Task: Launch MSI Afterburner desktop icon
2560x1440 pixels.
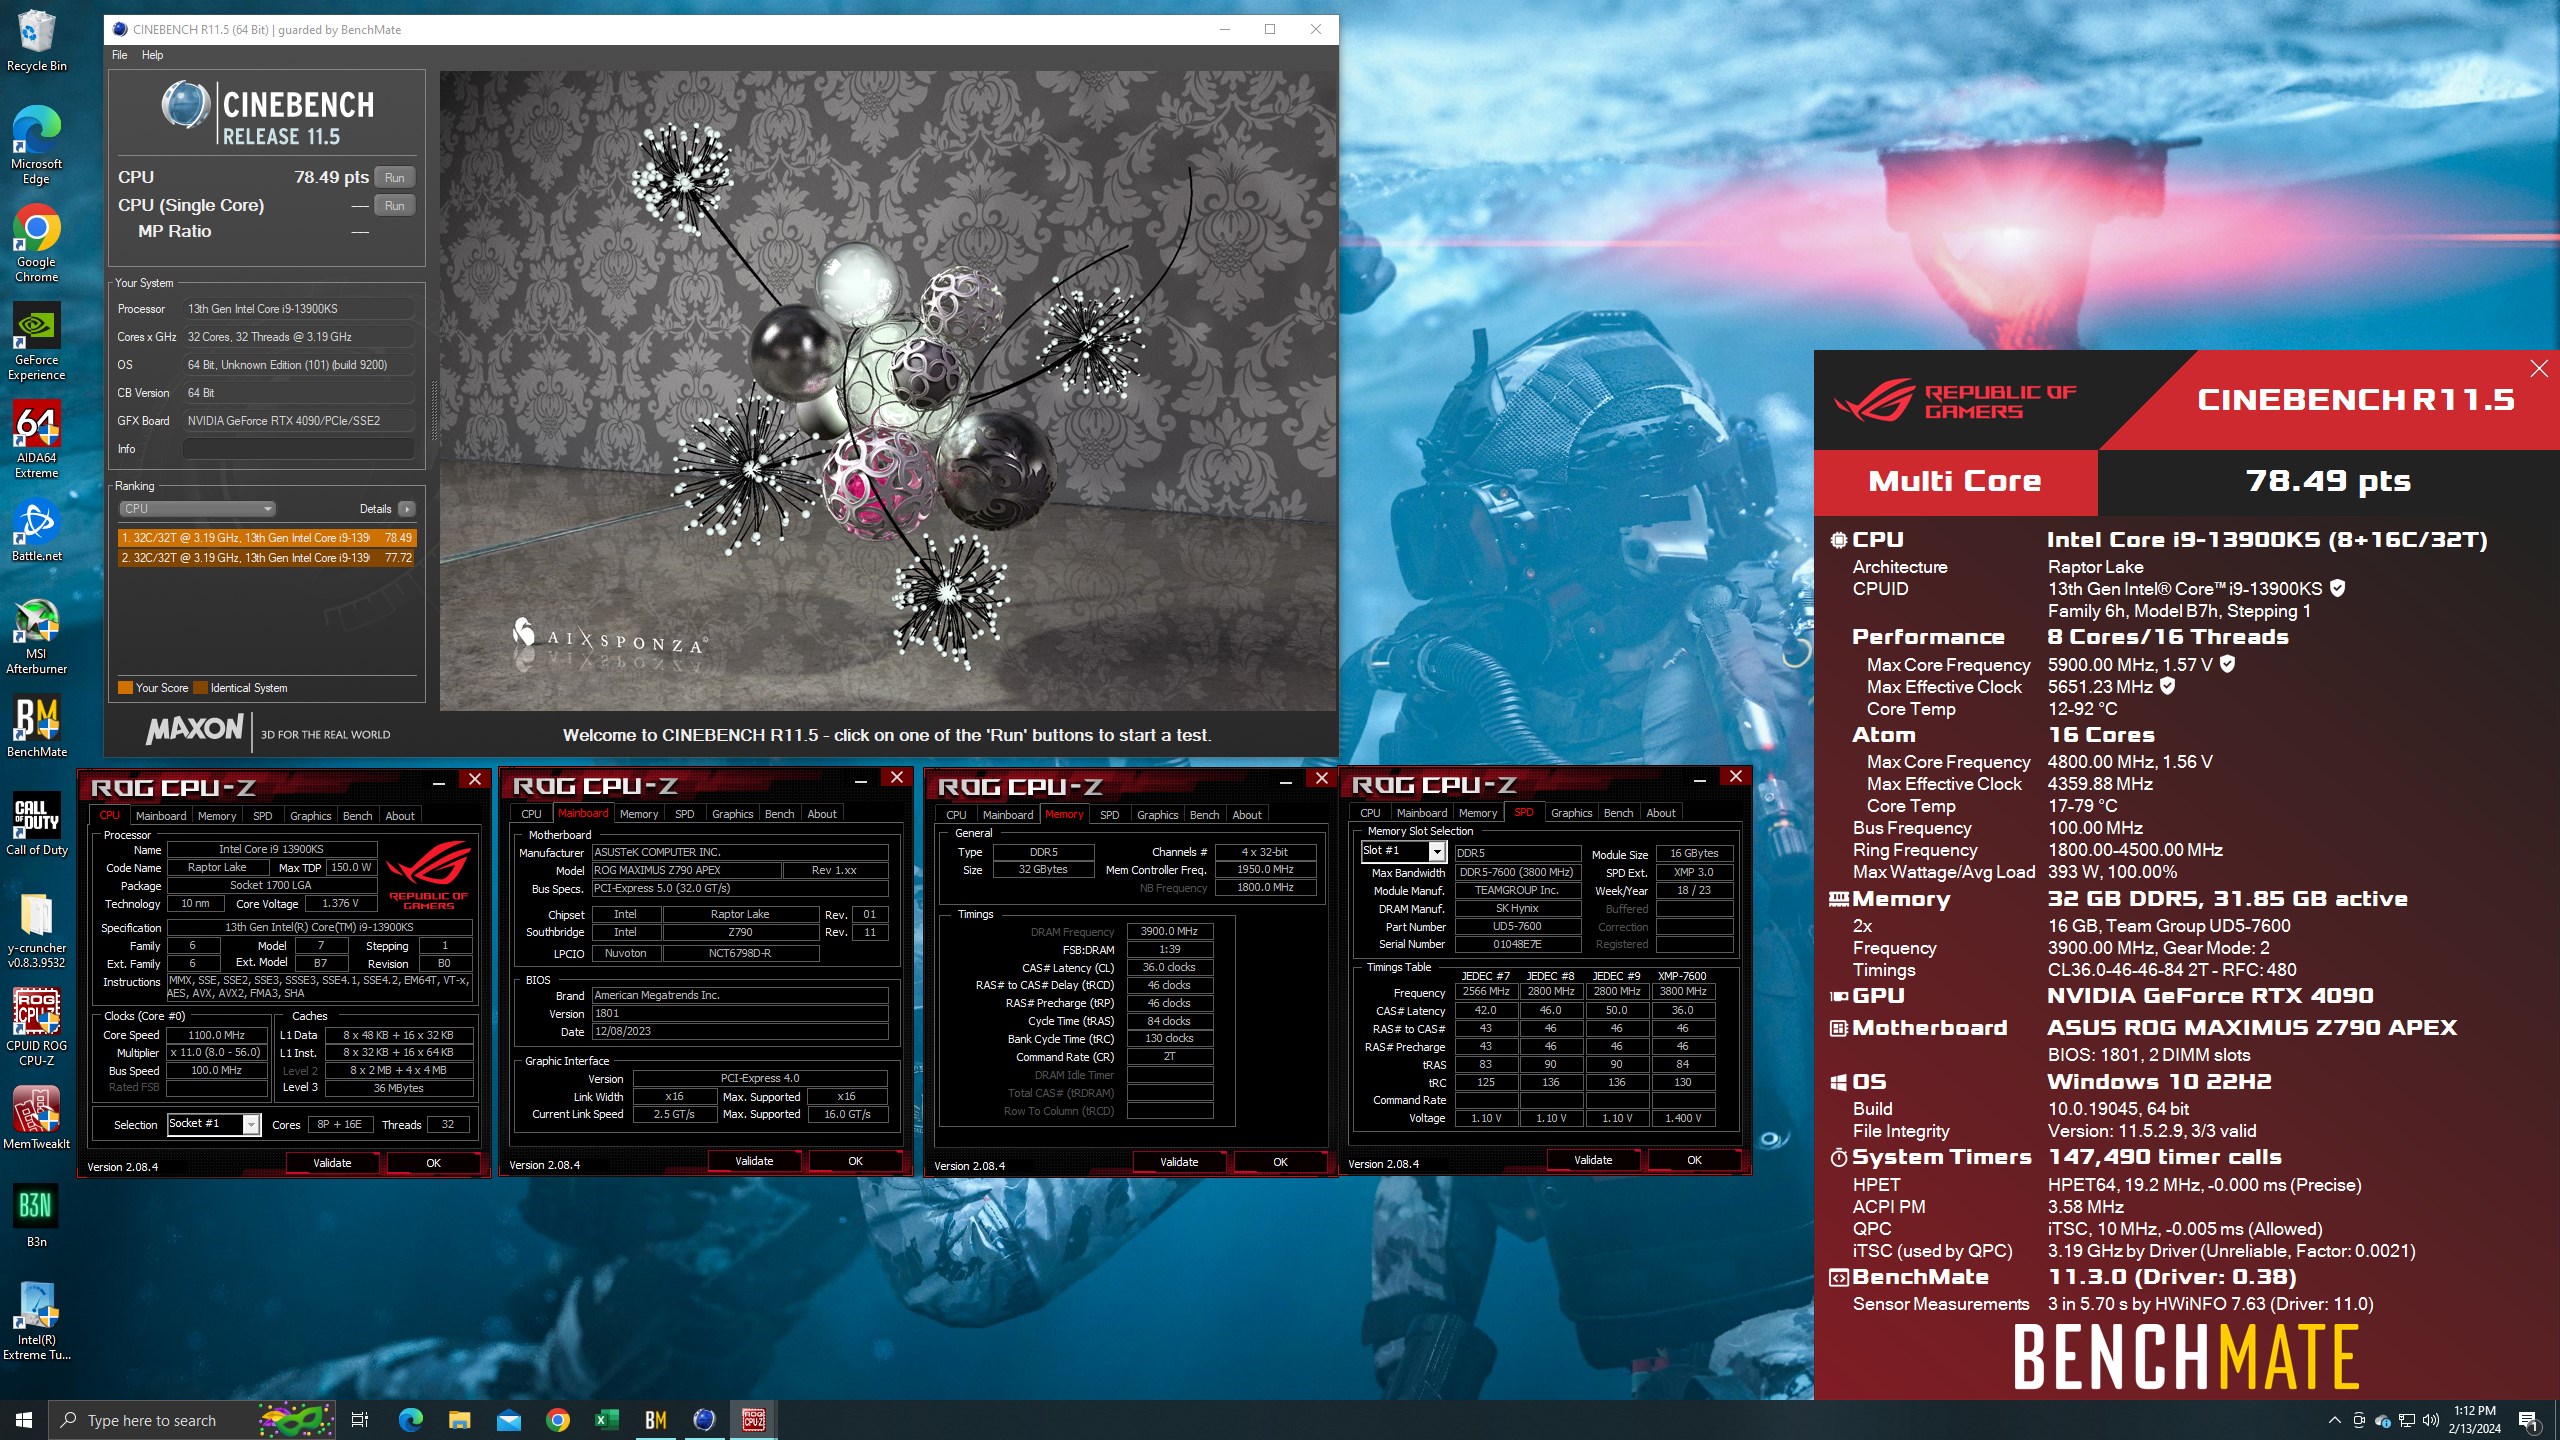Action: (x=36, y=636)
